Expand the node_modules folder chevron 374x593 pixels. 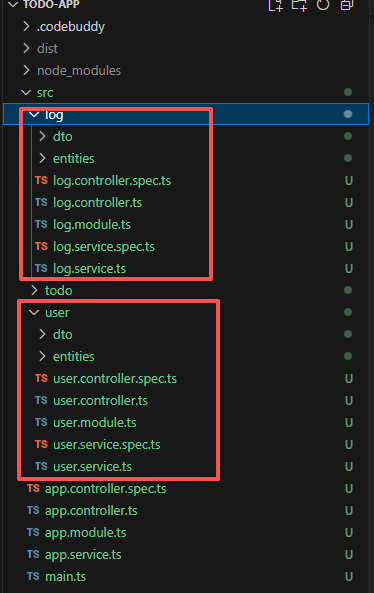26,70
